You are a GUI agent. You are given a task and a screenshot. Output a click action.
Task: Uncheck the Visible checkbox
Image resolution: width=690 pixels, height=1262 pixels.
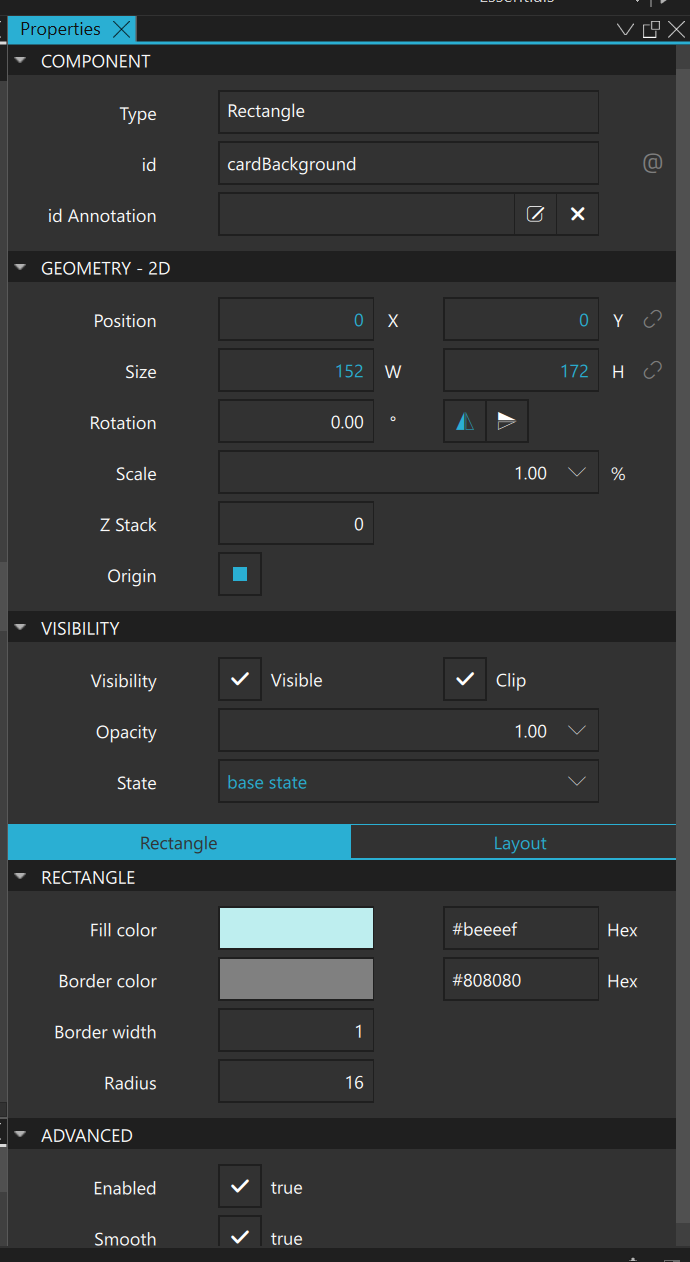240,680
